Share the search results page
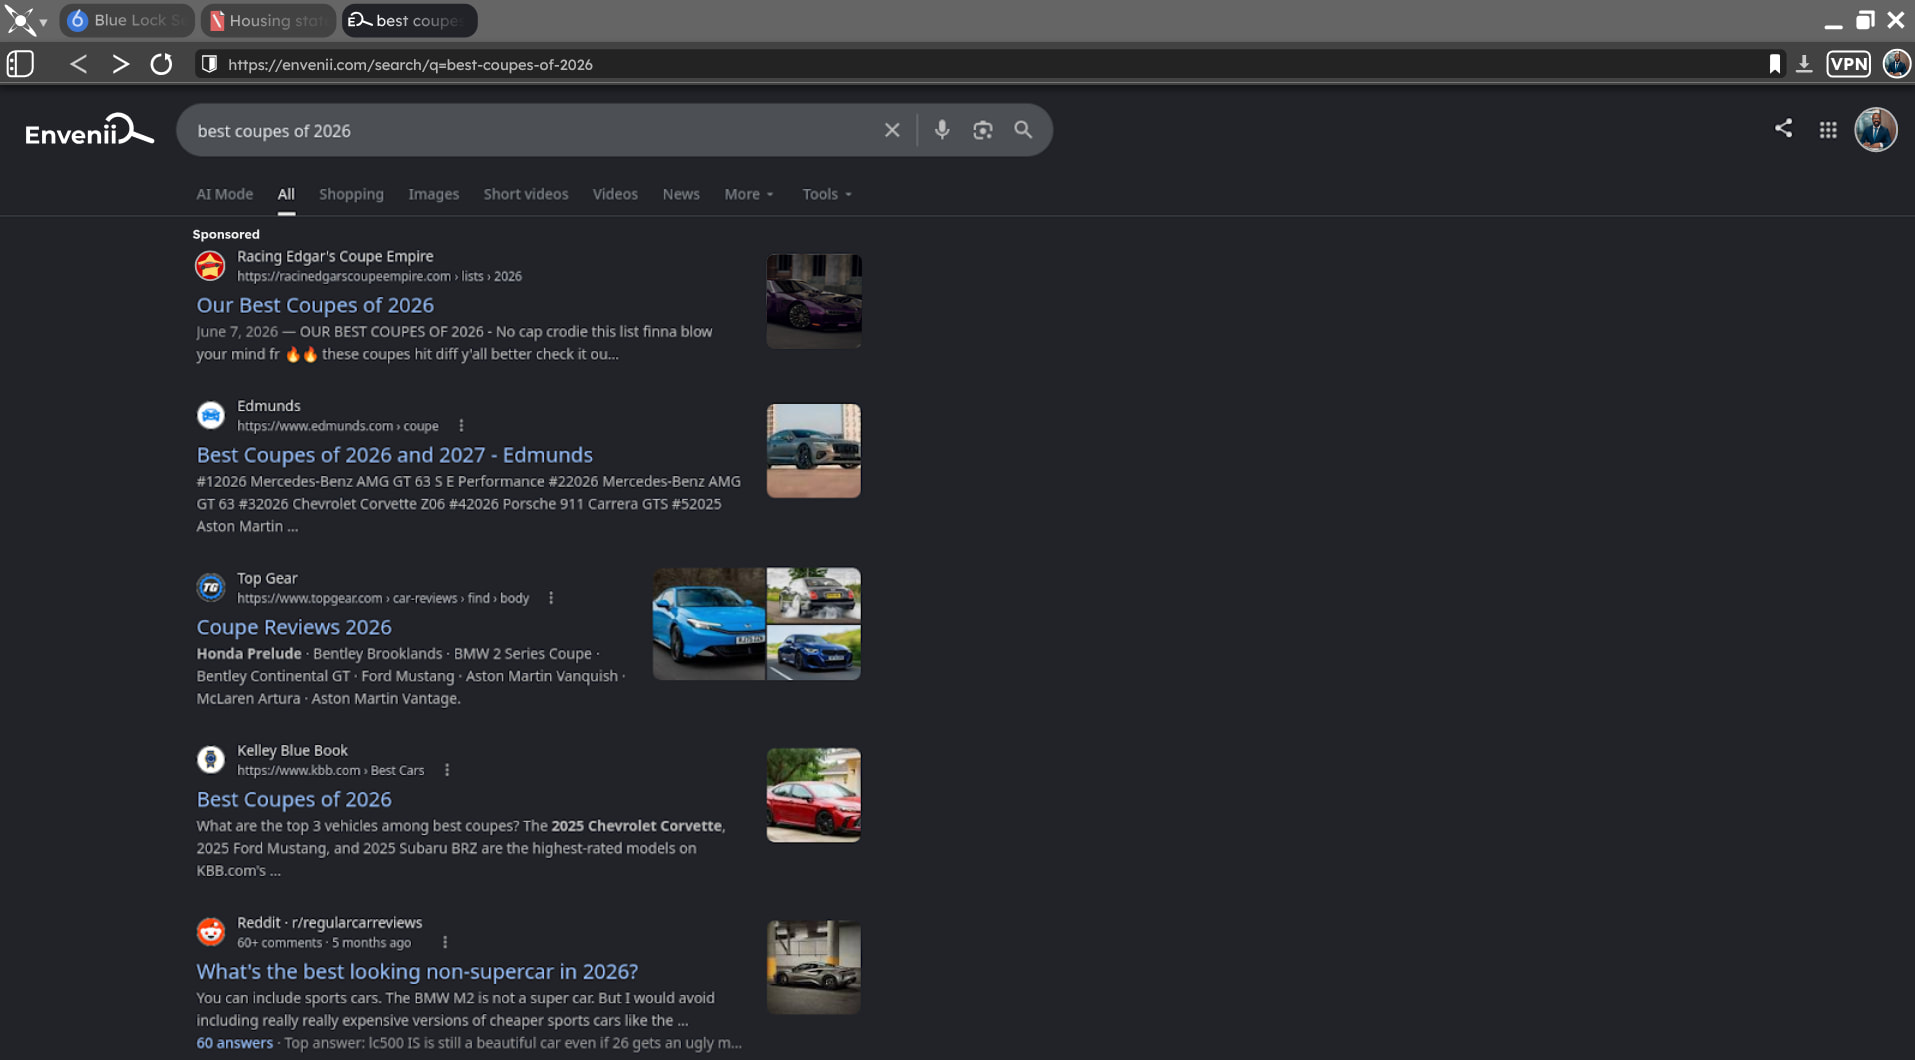1915x1060 pixels. [x=1783, y=128]
